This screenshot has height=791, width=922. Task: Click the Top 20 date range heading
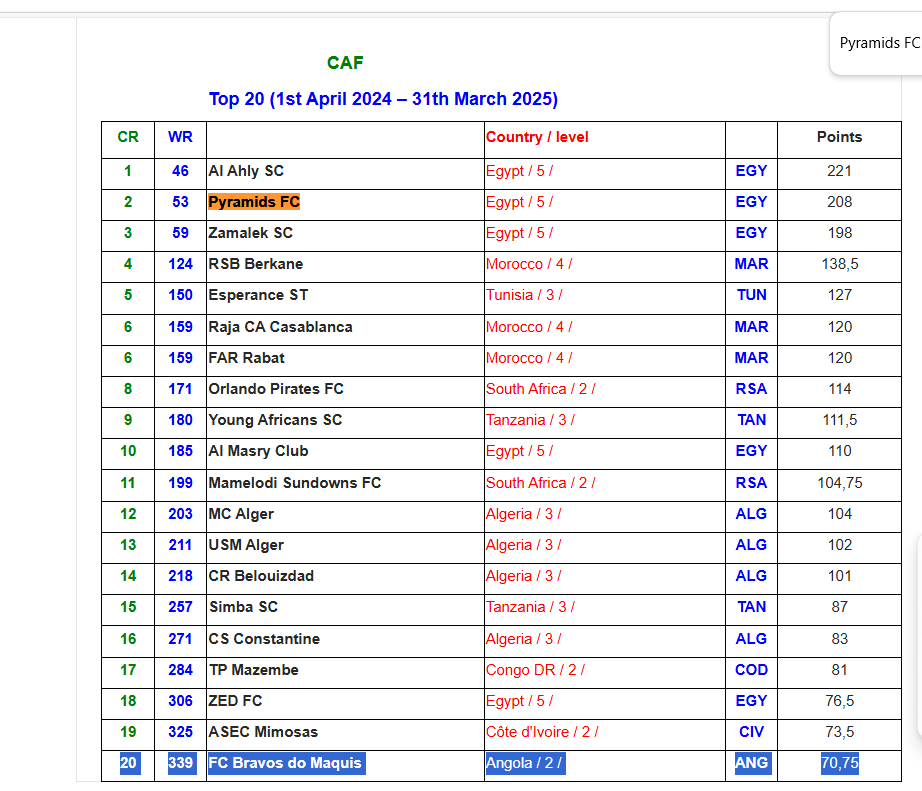pos(383,99)
